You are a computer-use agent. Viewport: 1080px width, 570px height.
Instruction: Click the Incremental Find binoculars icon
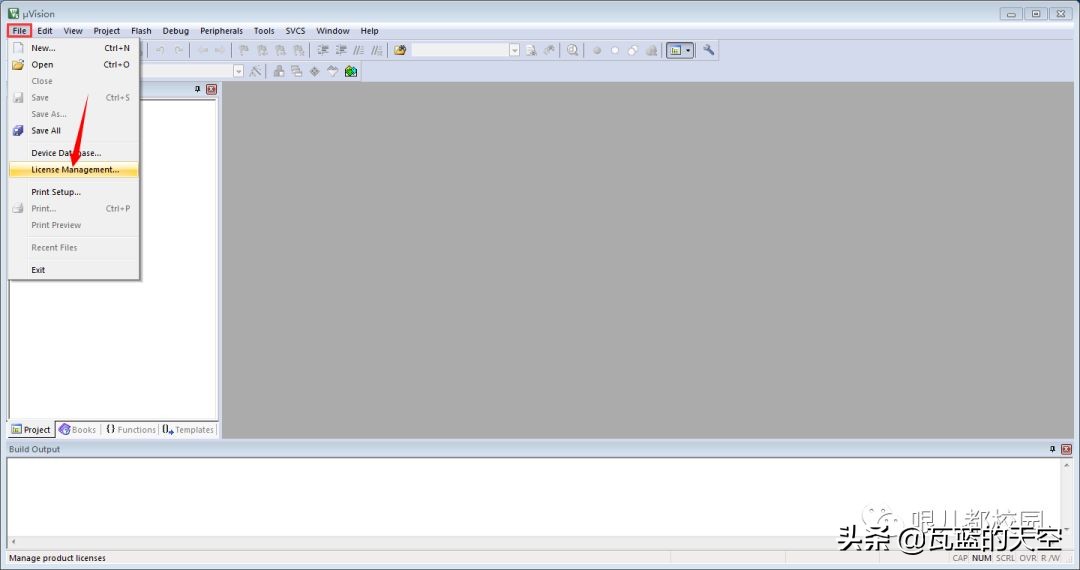pyautogui.click(x=549, y=50)
